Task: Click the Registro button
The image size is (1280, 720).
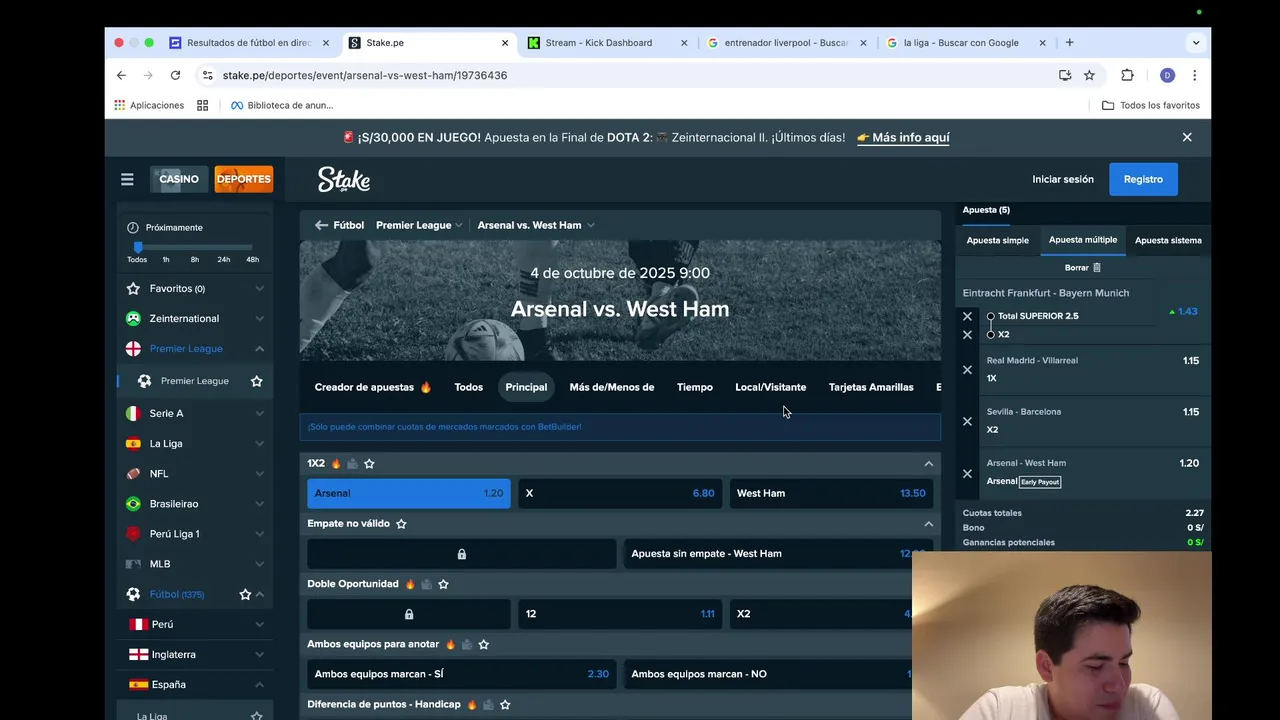Action: (1143, 179)
